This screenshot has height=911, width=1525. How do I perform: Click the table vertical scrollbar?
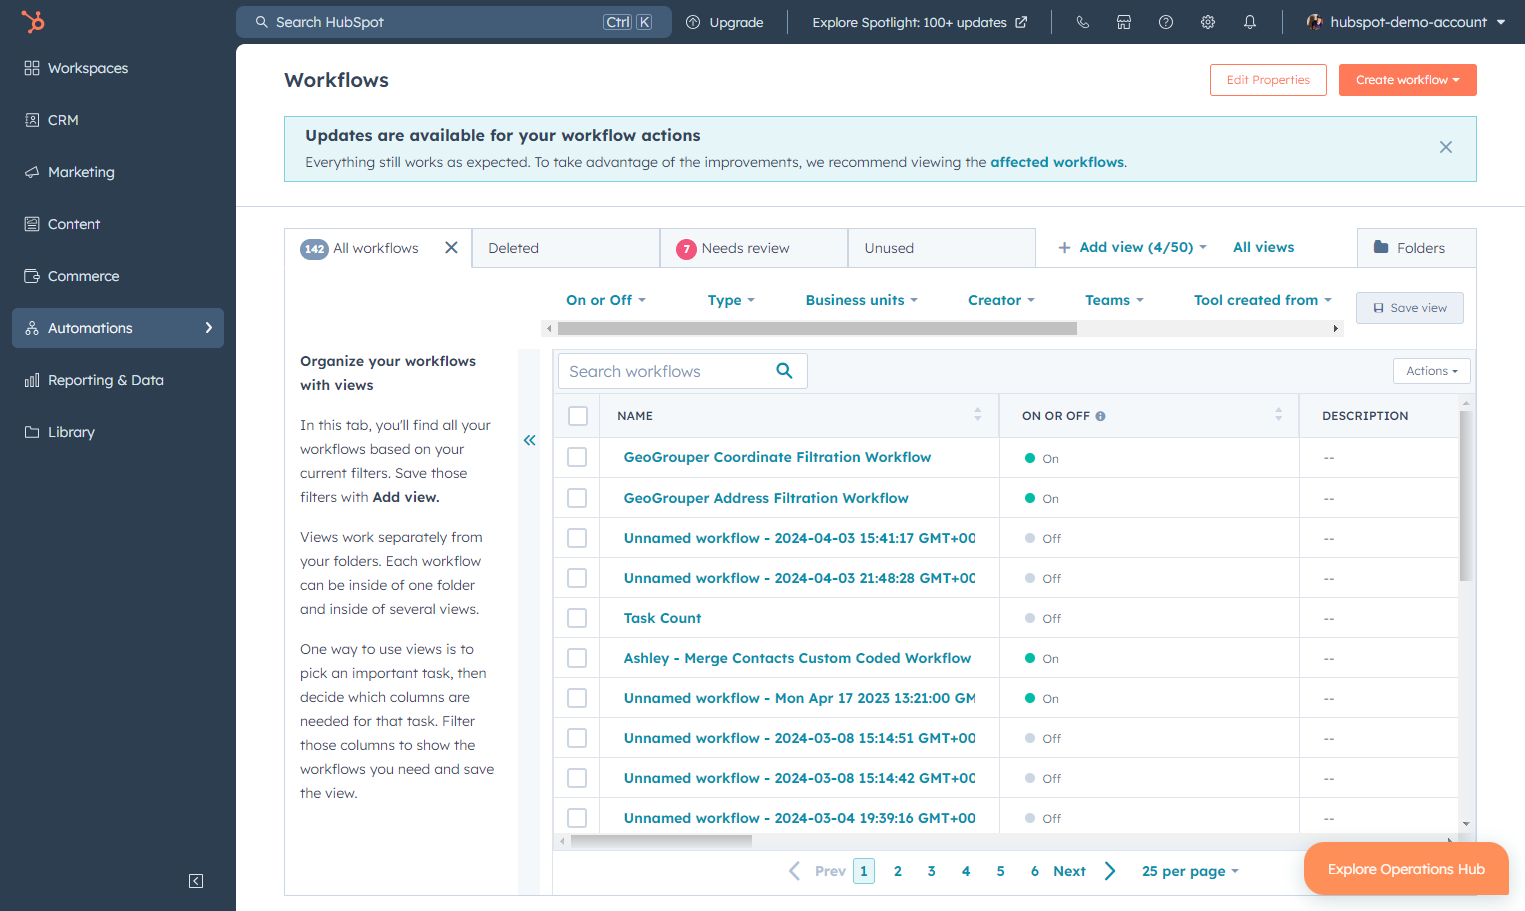[x=1465, y=497]
